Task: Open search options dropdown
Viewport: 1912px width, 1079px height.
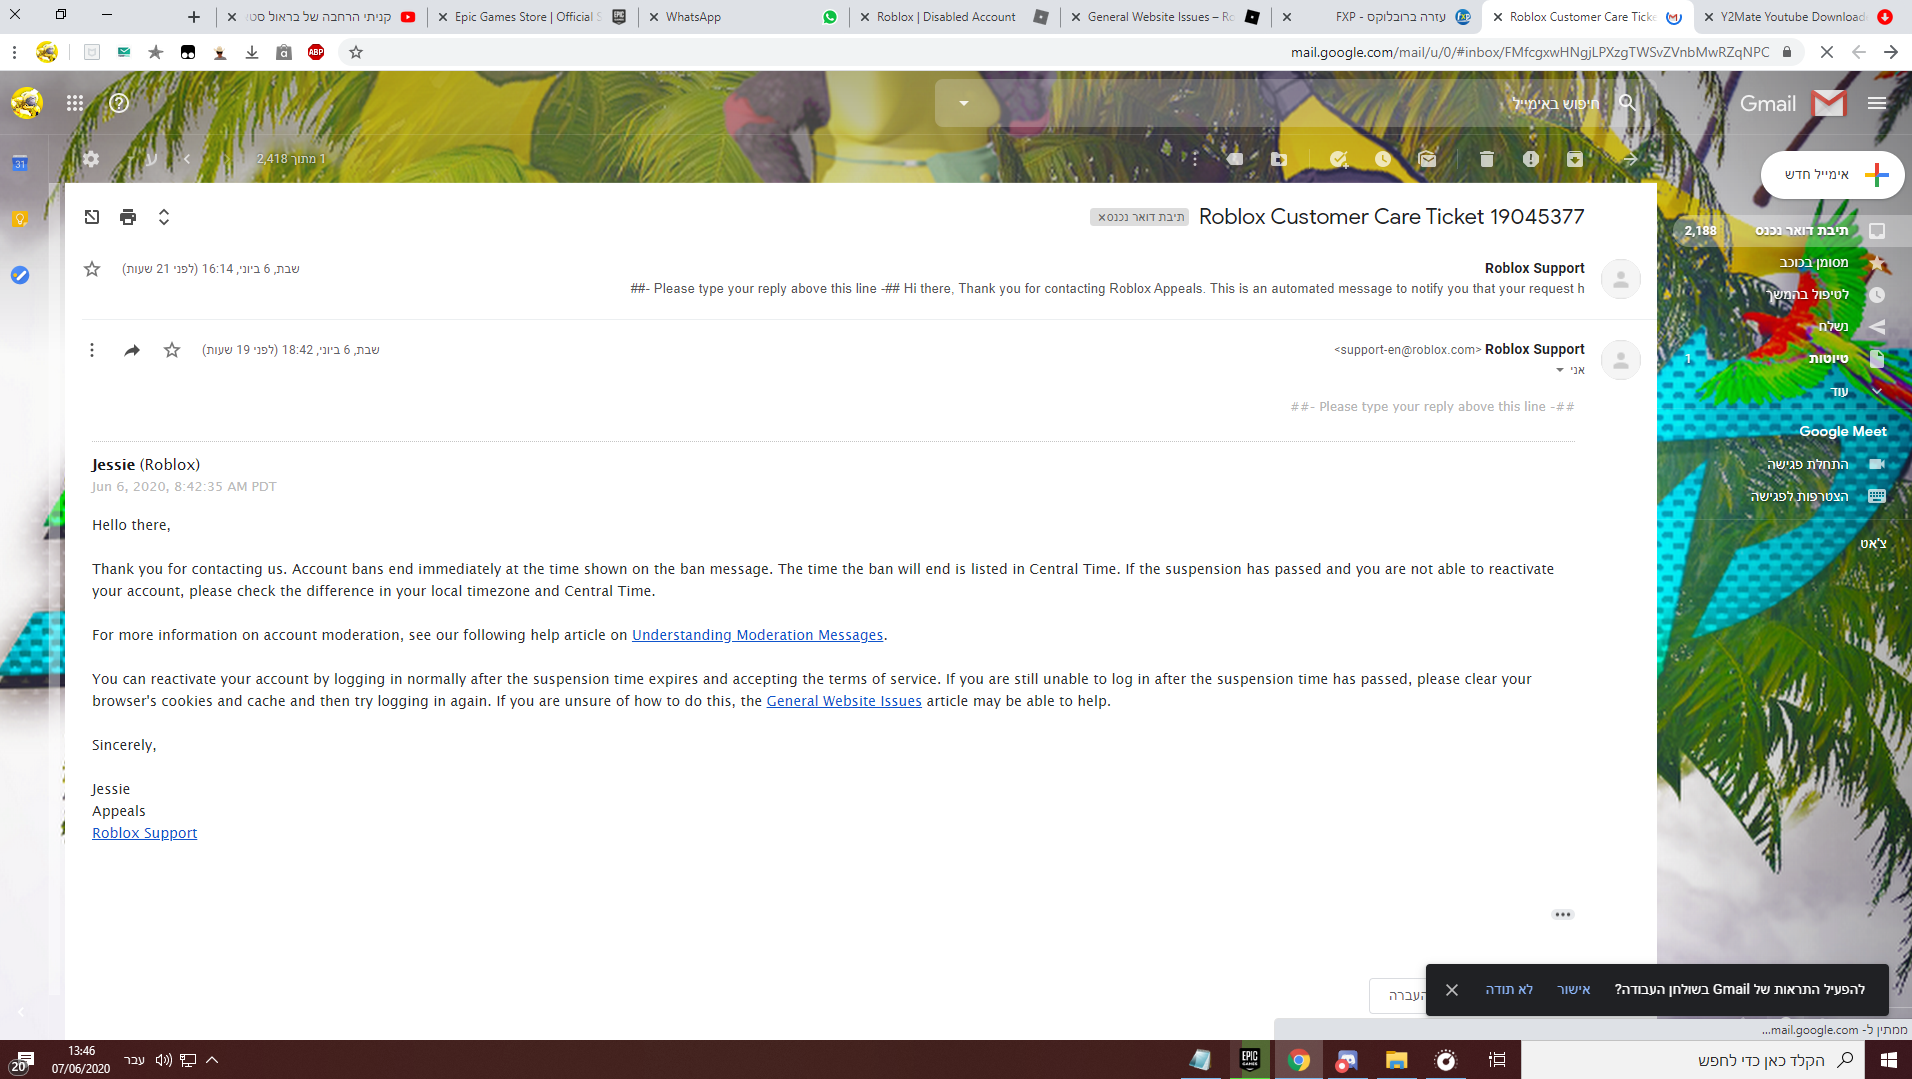Action: pyautogui.click(x=964, y=103)
